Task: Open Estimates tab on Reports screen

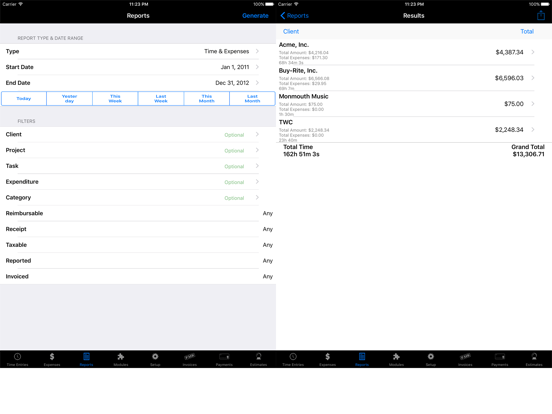Action: click(x=258, y=359)
